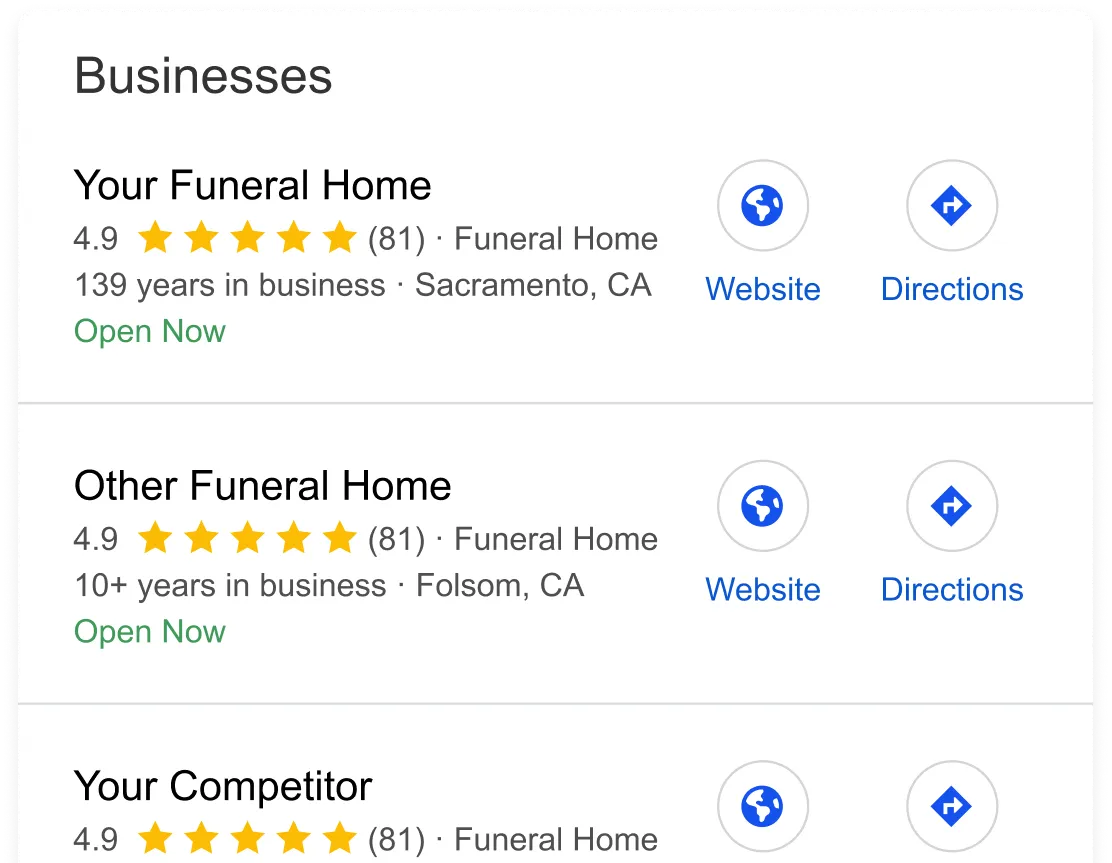Click star rating of Your Competitor
The height and width of the screenshot is (863, 1112).
tap(246, 839)
